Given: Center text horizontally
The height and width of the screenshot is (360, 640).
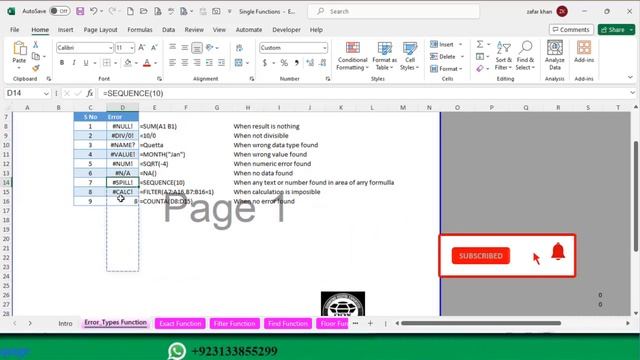Looking at the screenshot, I should coord(184,63).
